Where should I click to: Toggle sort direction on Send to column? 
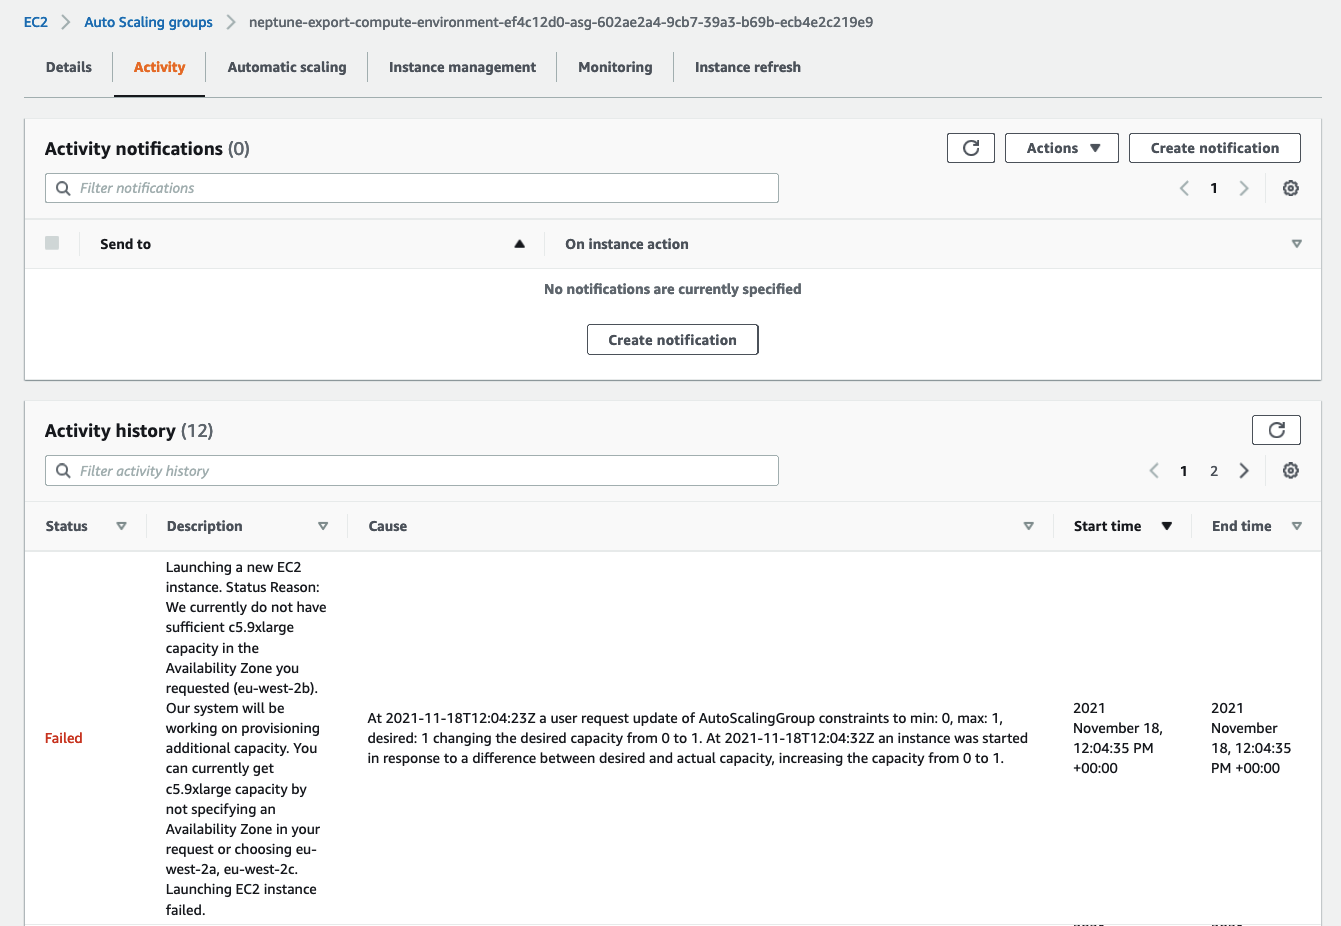click(x=519, y=243)
